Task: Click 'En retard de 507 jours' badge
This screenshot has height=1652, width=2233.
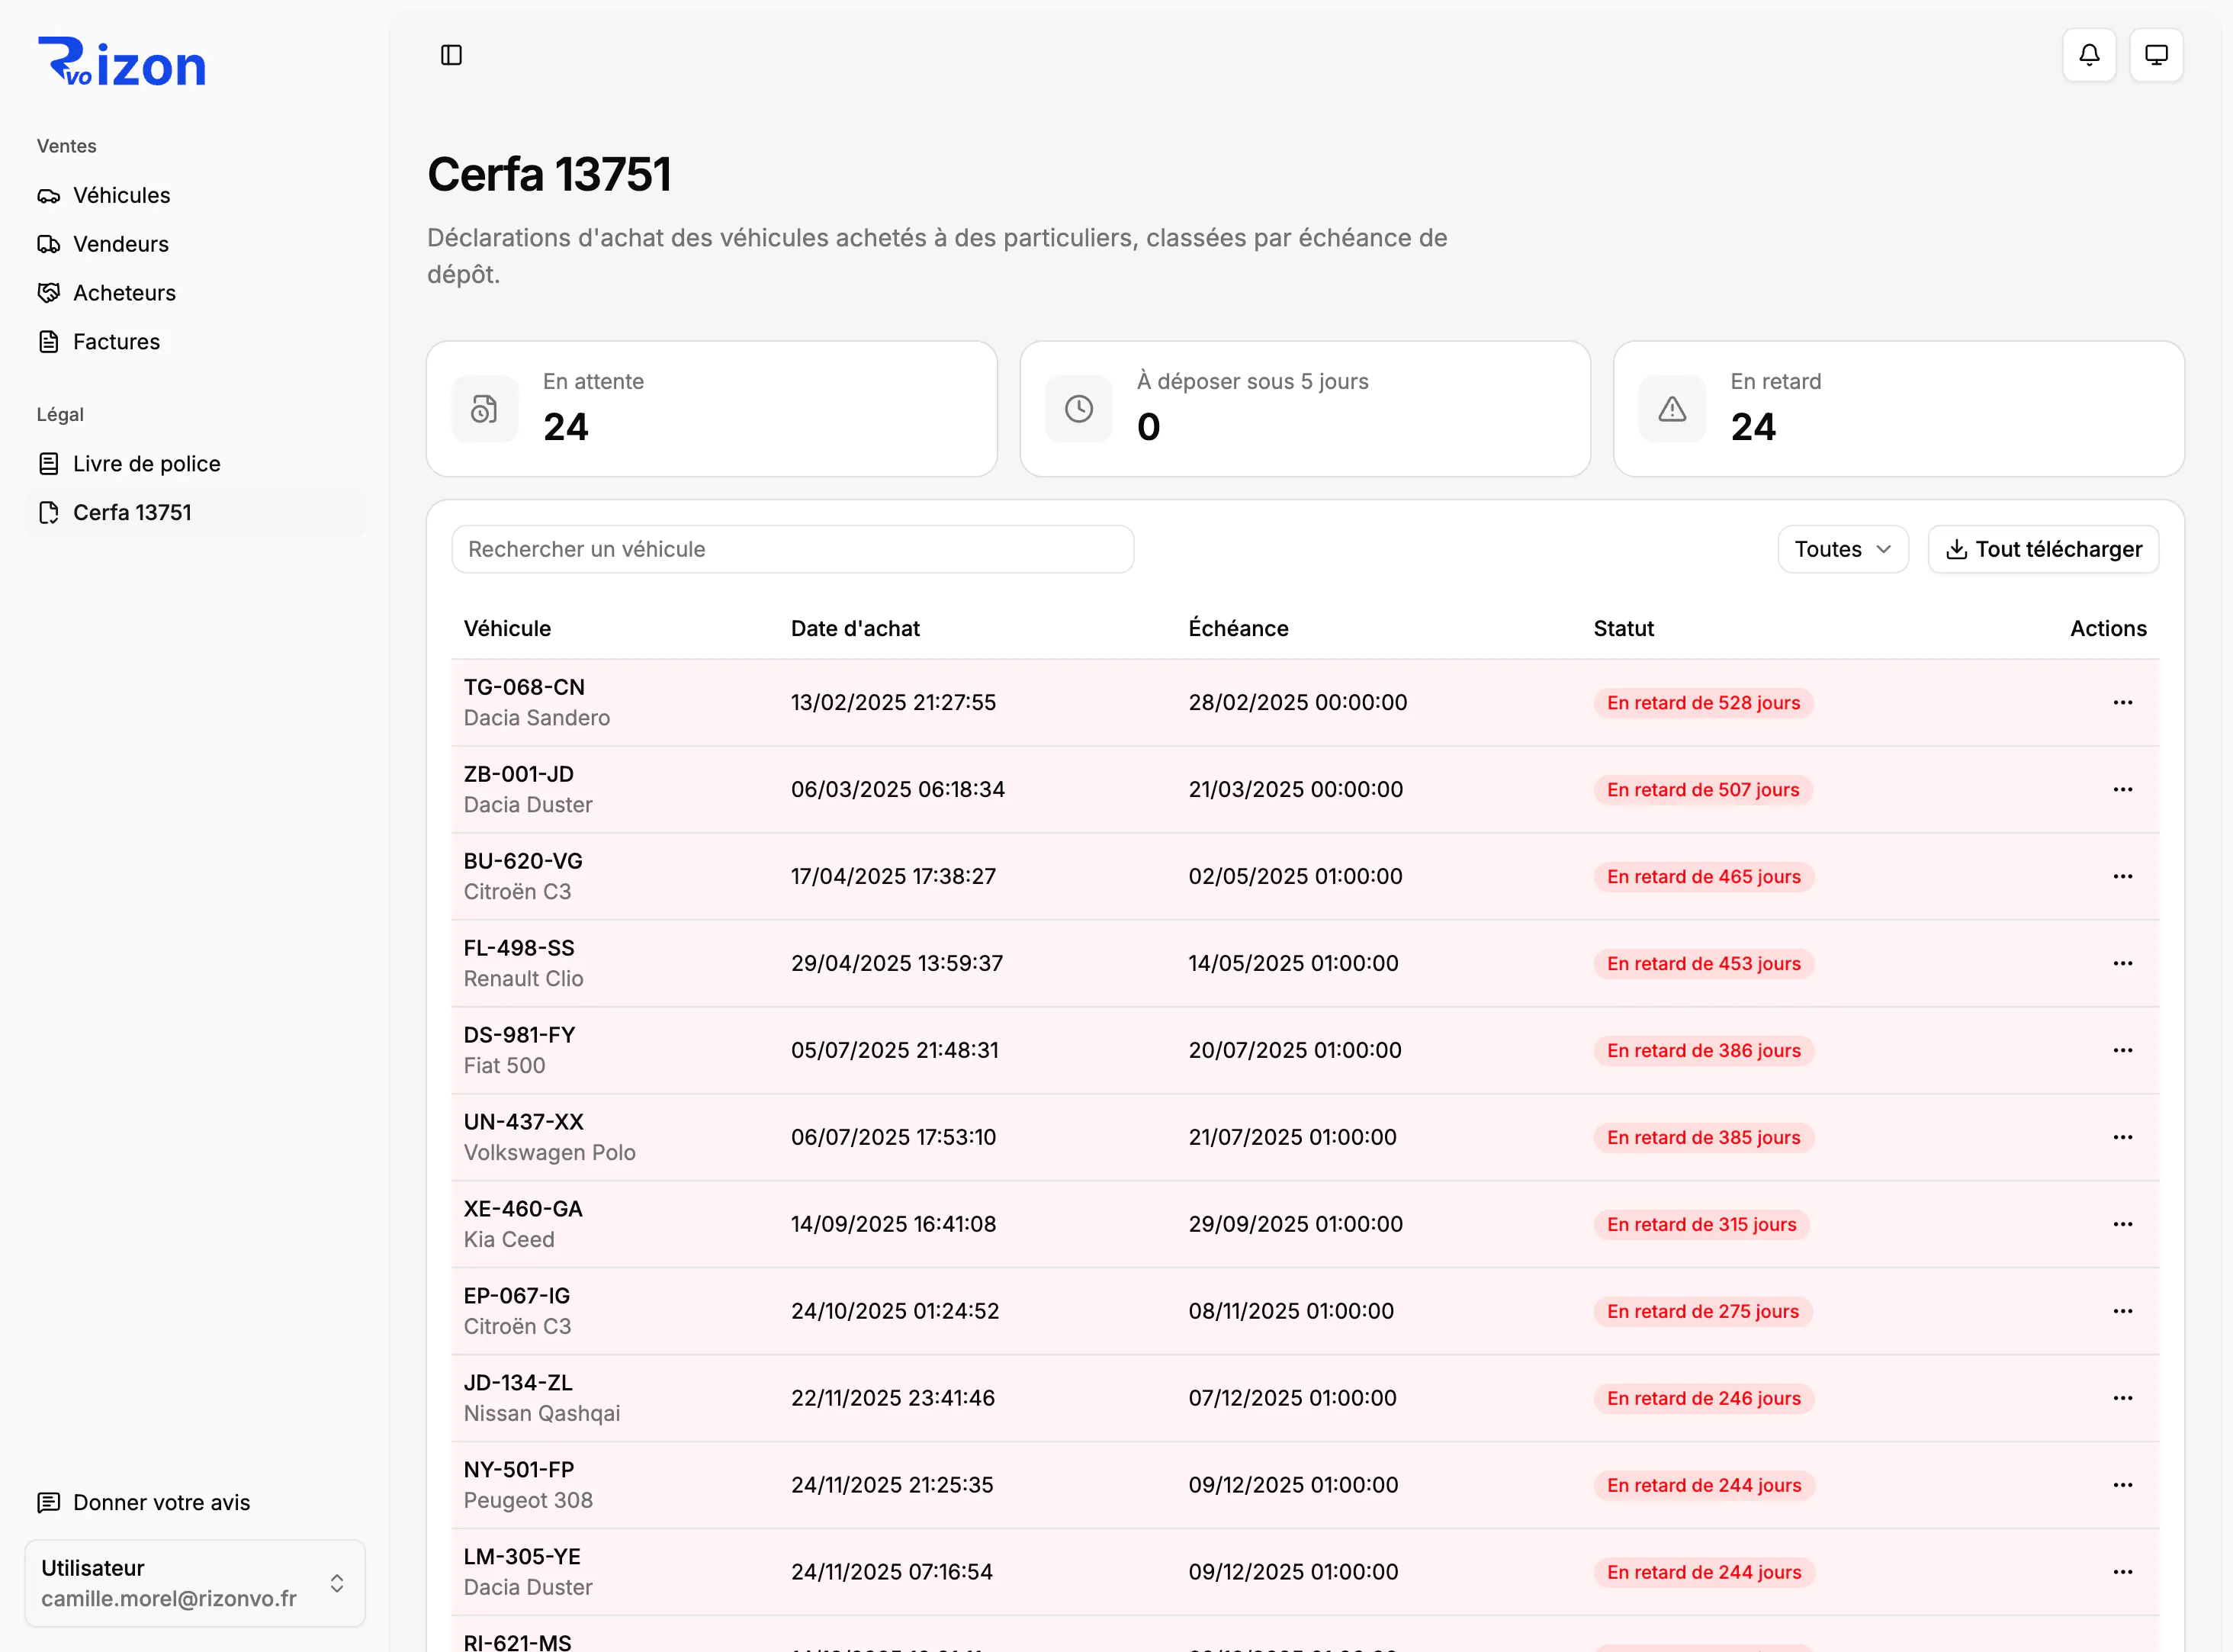Action: pos(1702,790)
